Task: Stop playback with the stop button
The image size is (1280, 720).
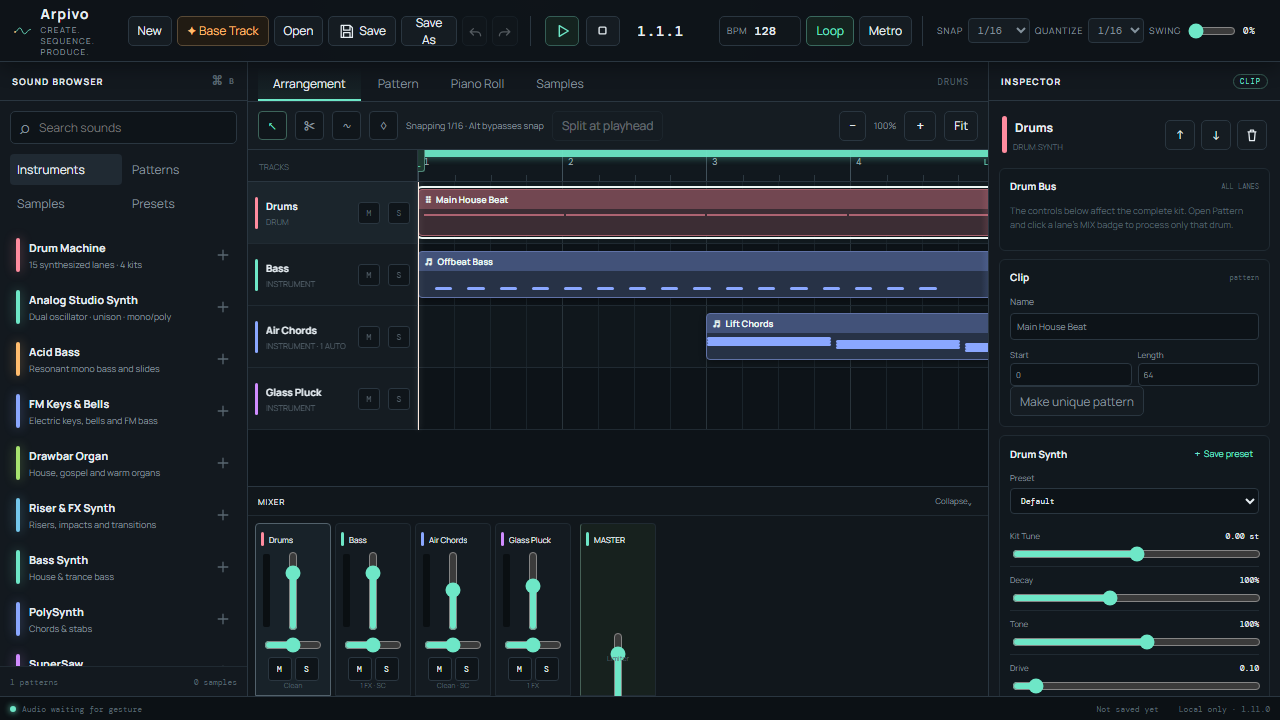Action: tap(602, 31)
